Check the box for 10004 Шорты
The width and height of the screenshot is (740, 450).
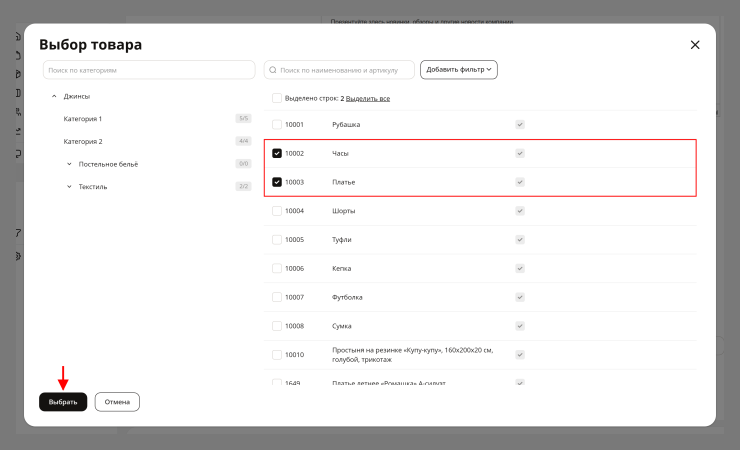(277, 211)
